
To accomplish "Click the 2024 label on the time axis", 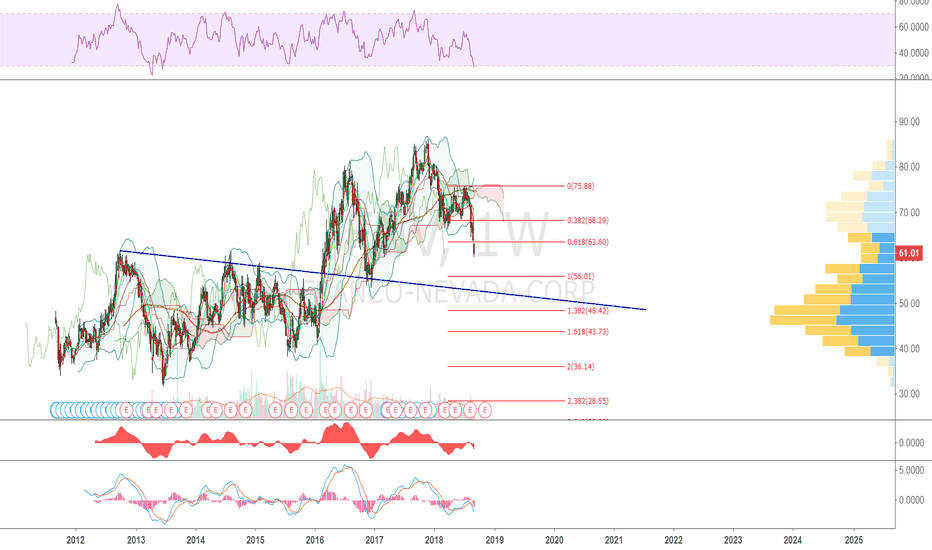I will [792, 540].
